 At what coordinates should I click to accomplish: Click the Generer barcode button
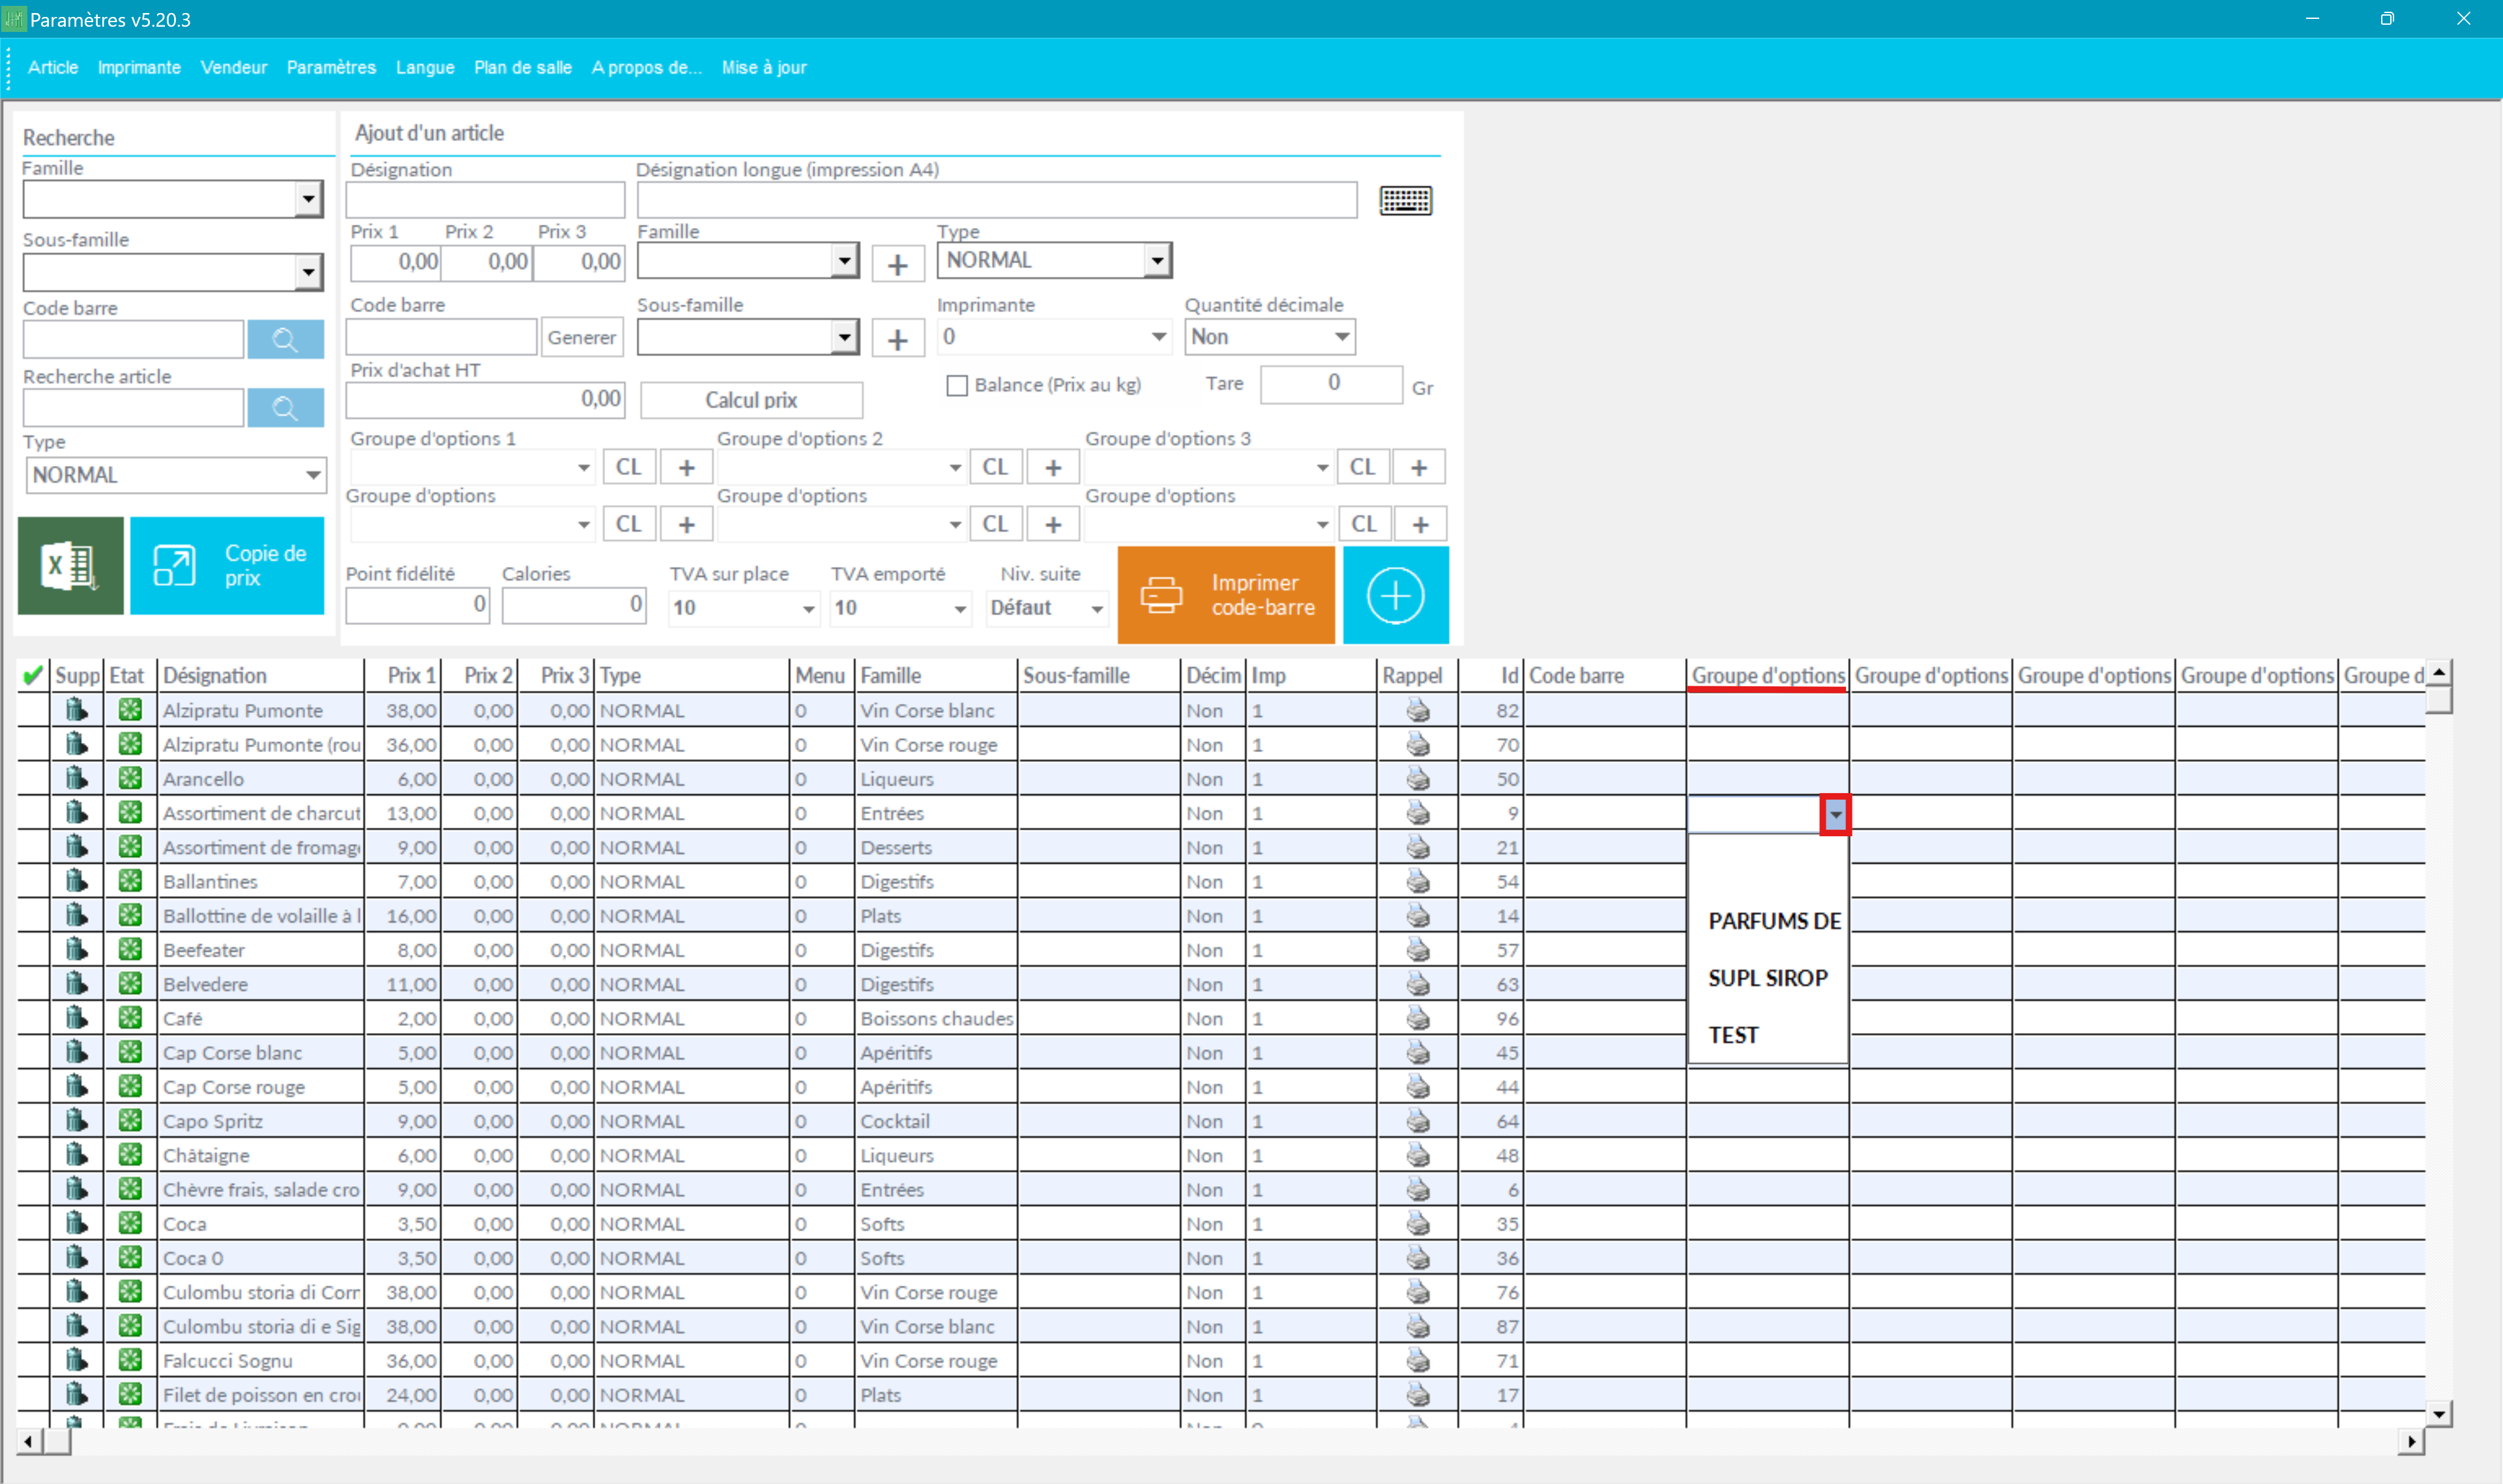click(581, 338)
